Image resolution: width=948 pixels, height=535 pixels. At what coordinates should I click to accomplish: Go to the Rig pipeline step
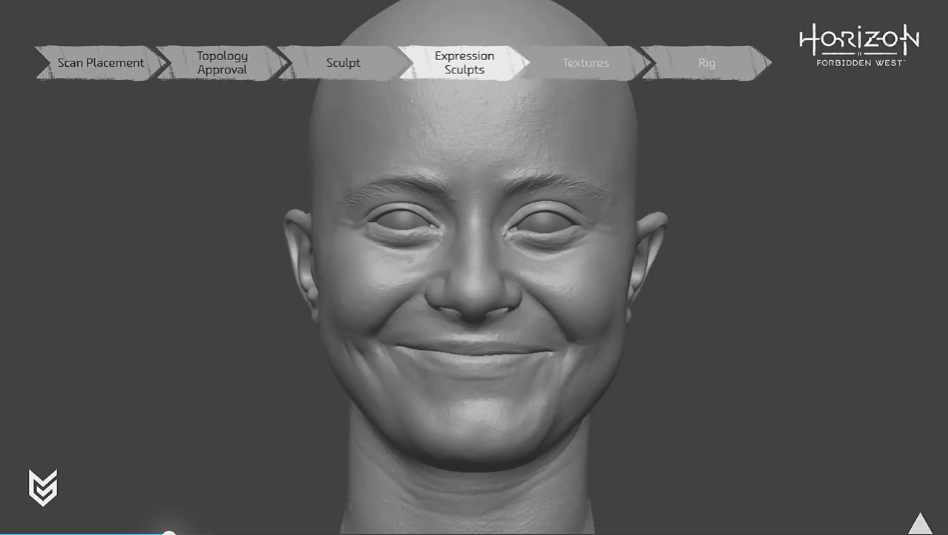(x=706, y=63)
